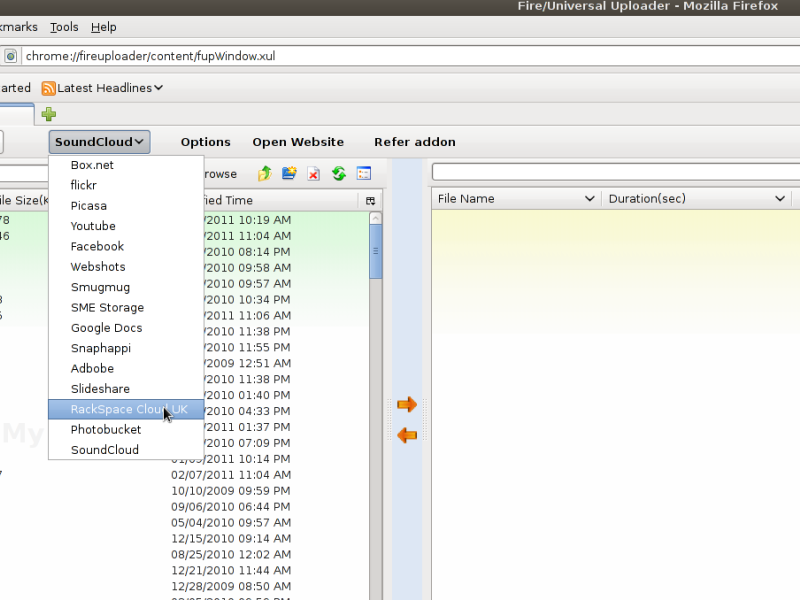Select Webshots in the dropdown list
Image resolution: width=800 pixels, height=600 pixels.
126,267
